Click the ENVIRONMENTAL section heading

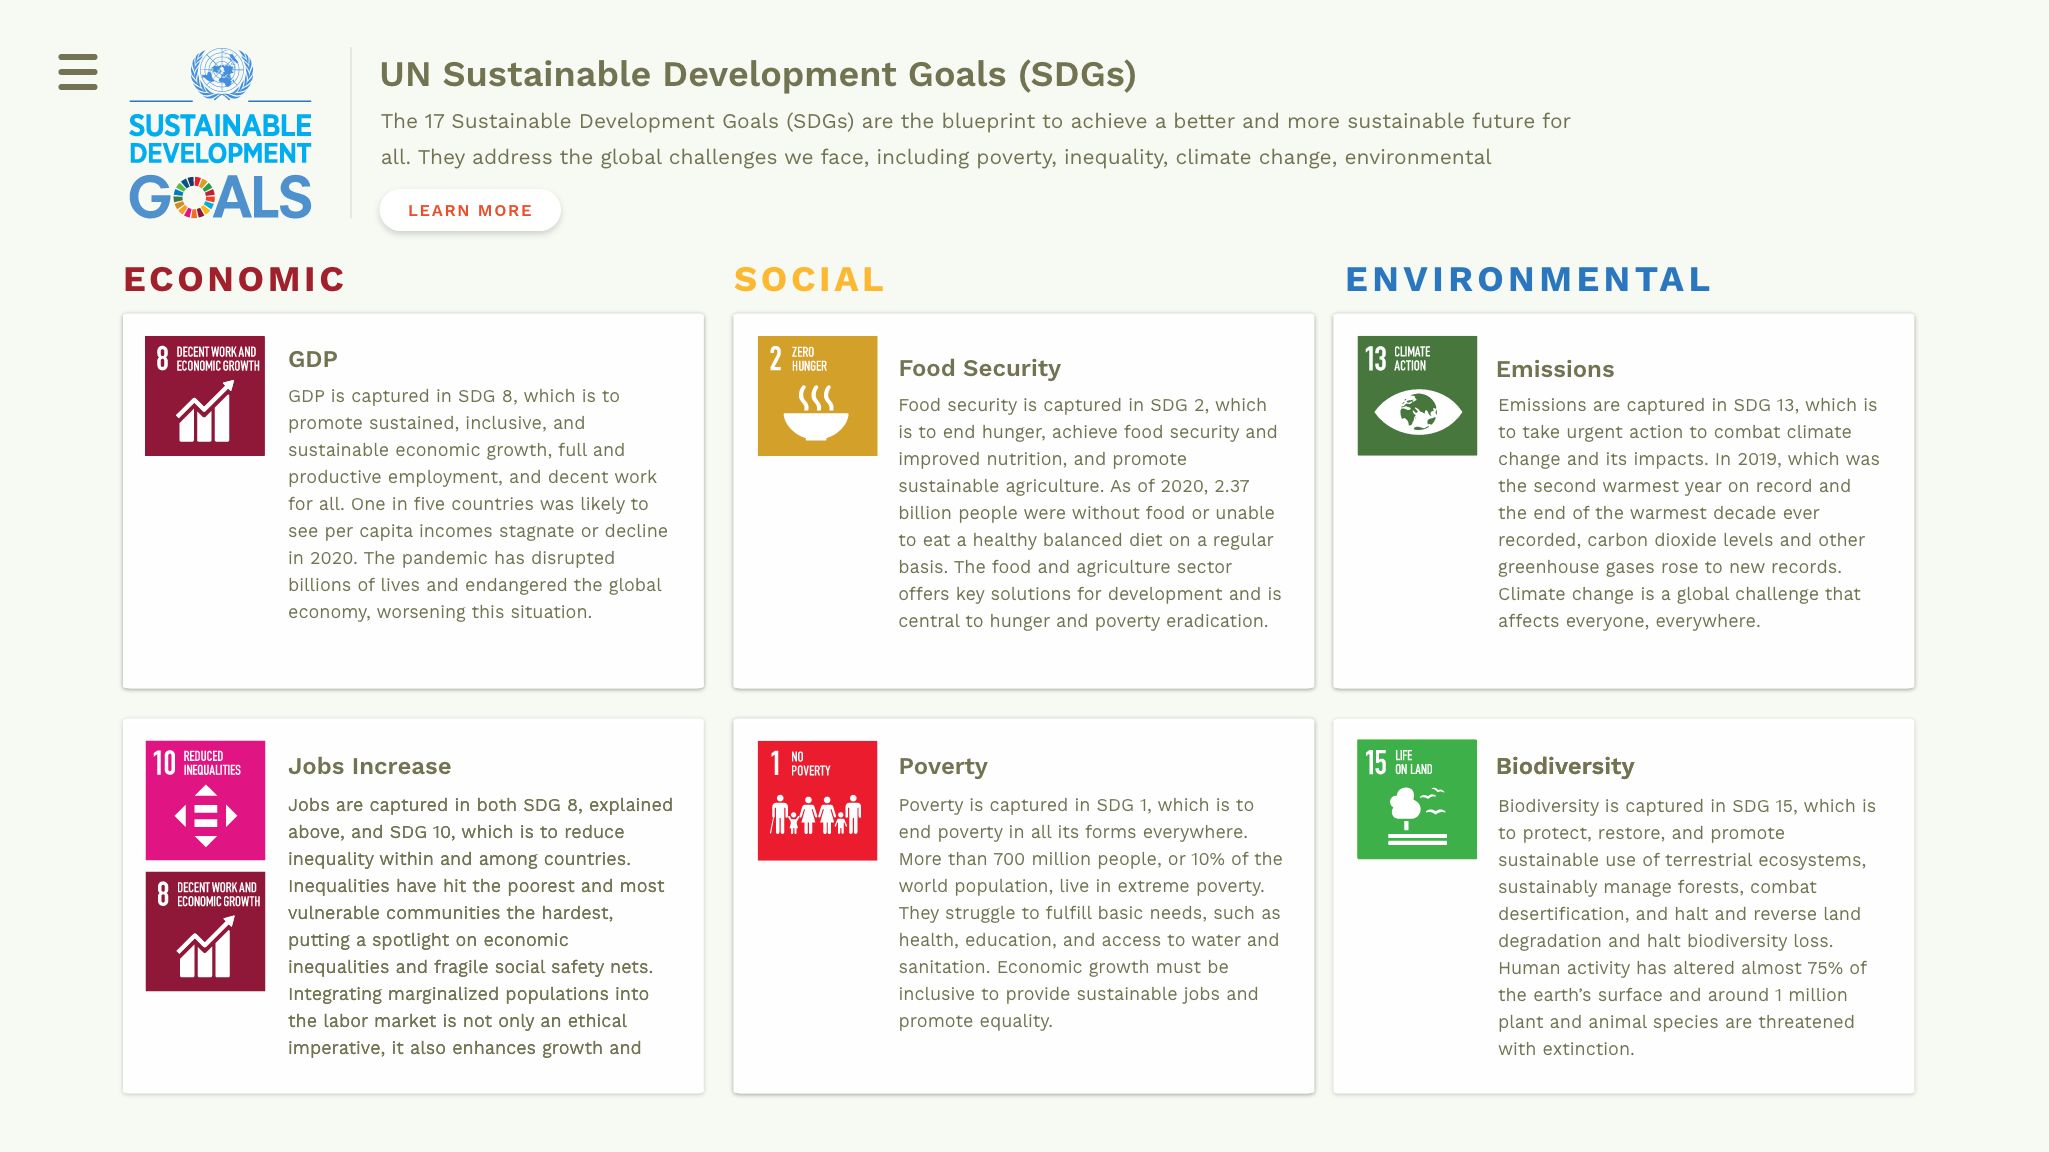pyautogui.click(x=1529, y=279)
